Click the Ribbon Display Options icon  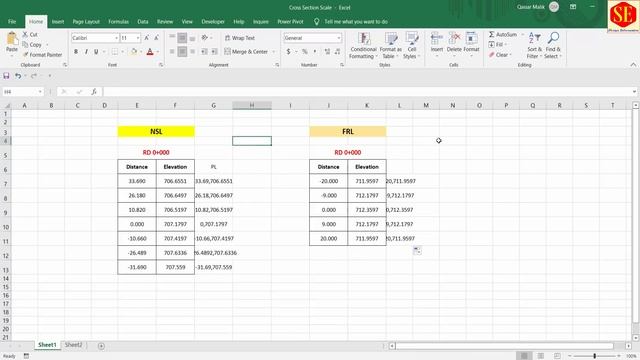click(573, 7)
